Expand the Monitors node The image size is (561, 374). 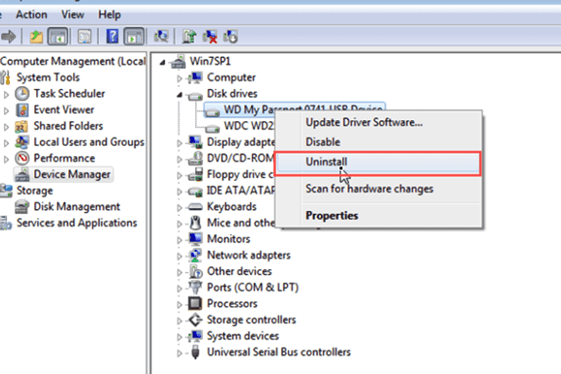180,240
